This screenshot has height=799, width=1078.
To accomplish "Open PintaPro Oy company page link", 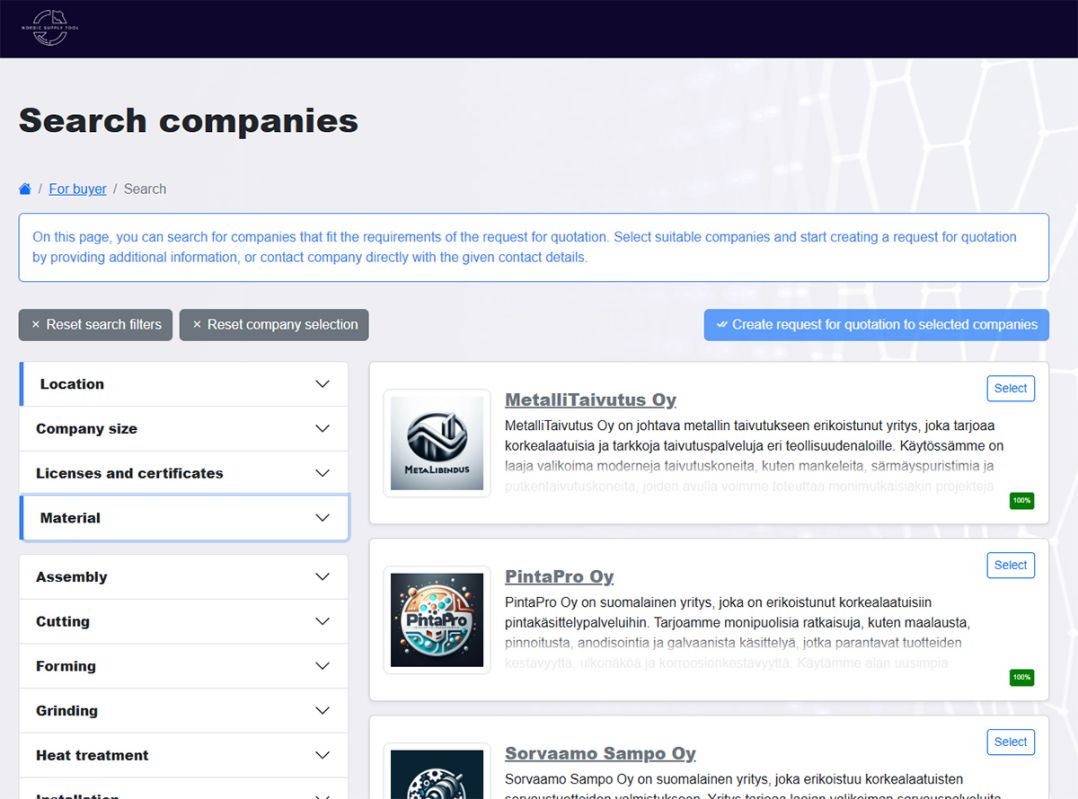I will 559,576.
